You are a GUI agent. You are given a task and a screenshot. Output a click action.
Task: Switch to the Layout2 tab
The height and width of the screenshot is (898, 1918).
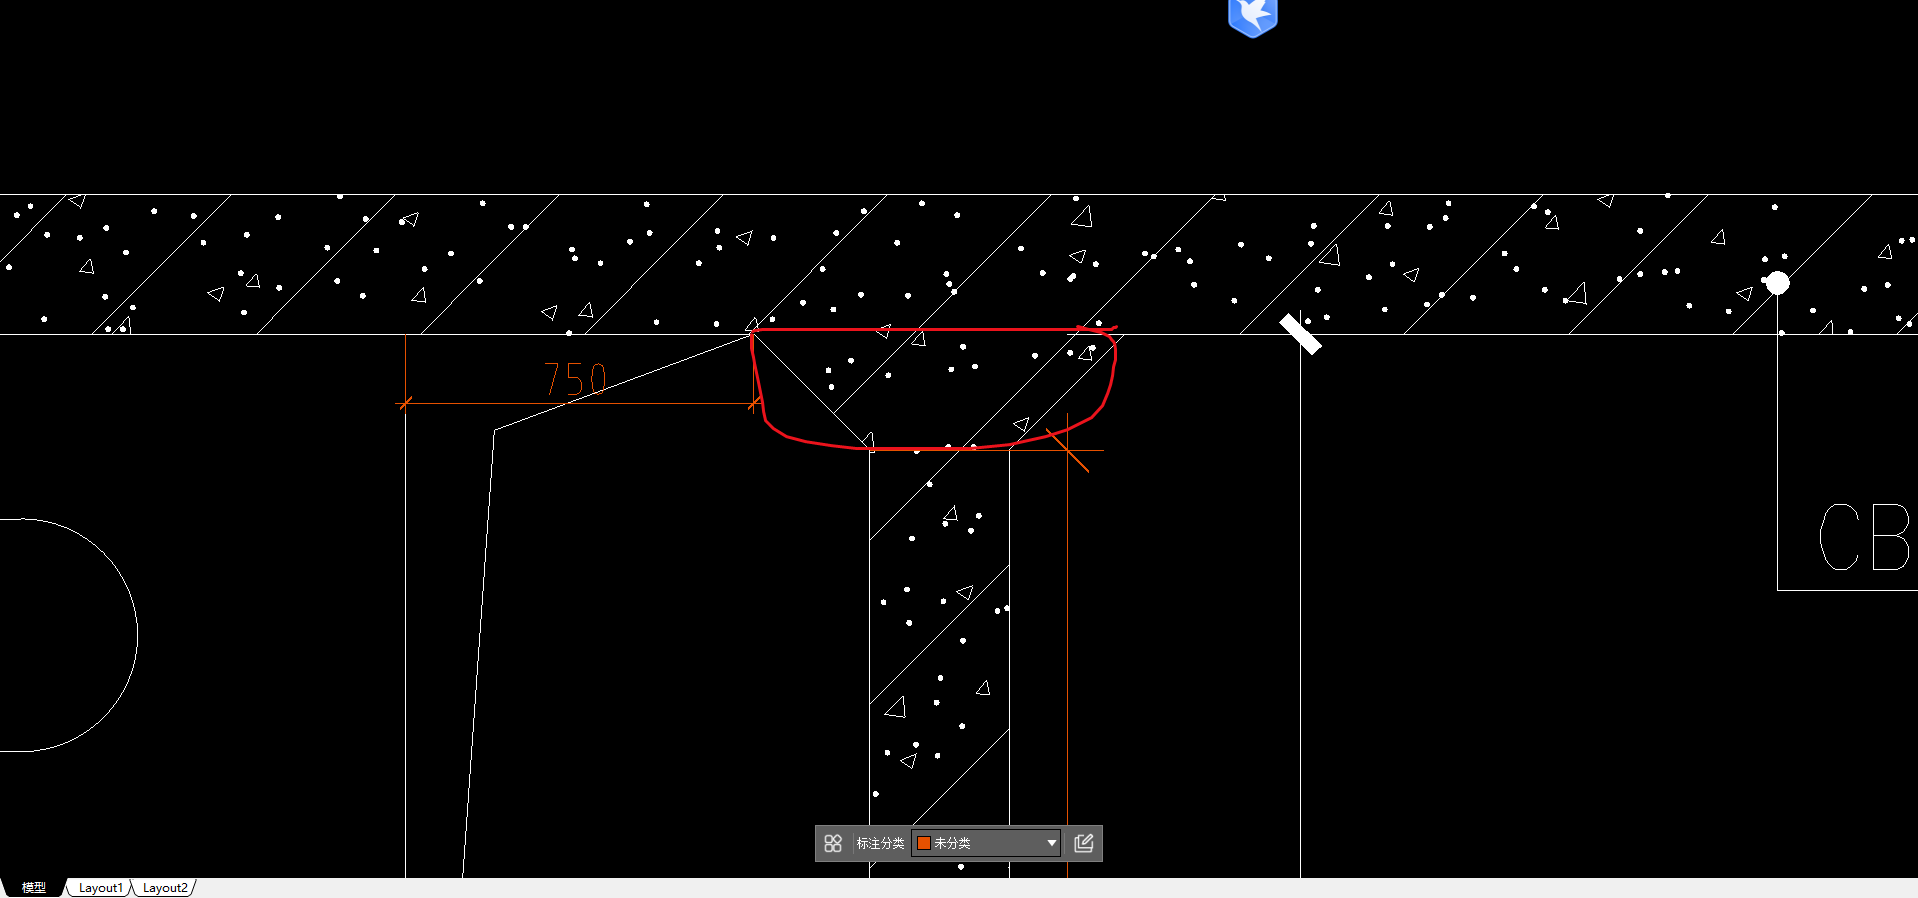[165, 887]
